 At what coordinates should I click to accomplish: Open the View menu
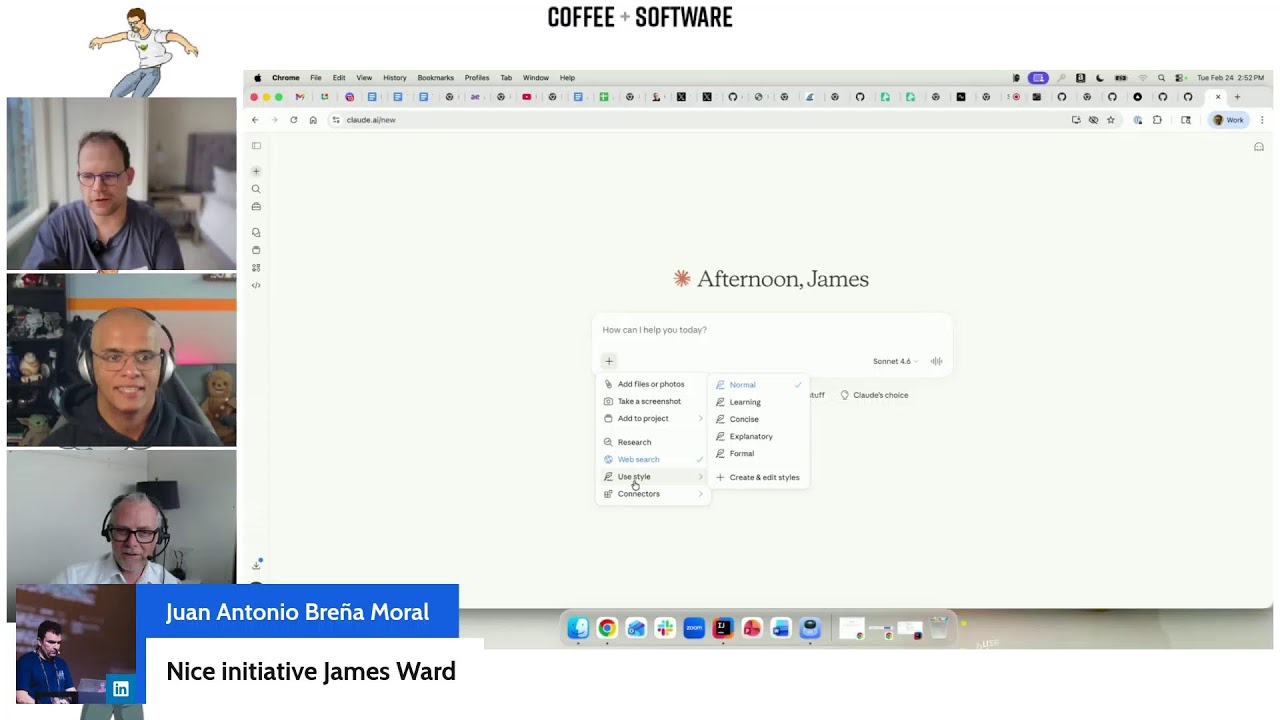[x=364, y=77]
